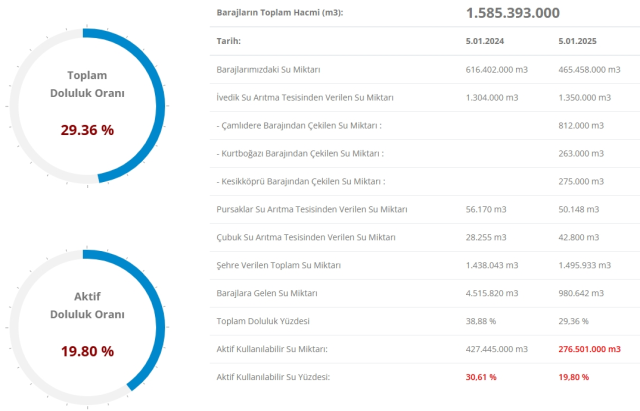Click the Pursaklar Su Arıtma Tesisinden row label
The height and width of the screenshot is (411, 640).
tap(306, 209)
